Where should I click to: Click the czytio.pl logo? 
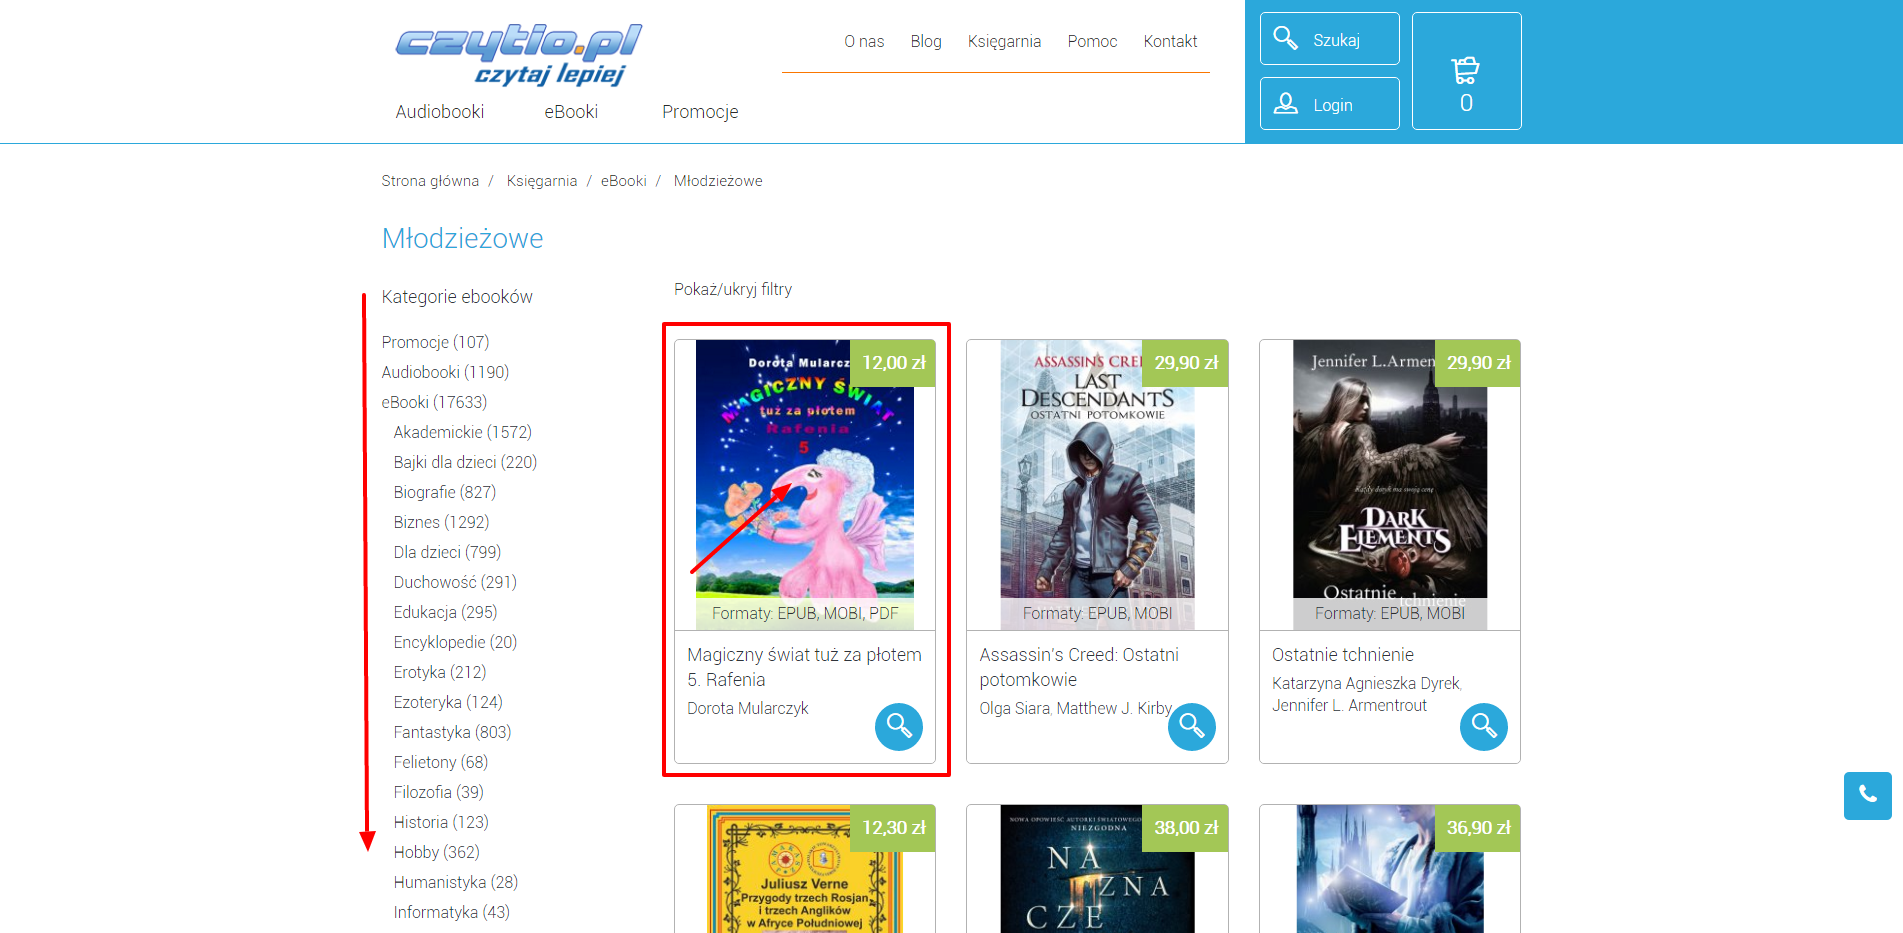pos(518,54)
